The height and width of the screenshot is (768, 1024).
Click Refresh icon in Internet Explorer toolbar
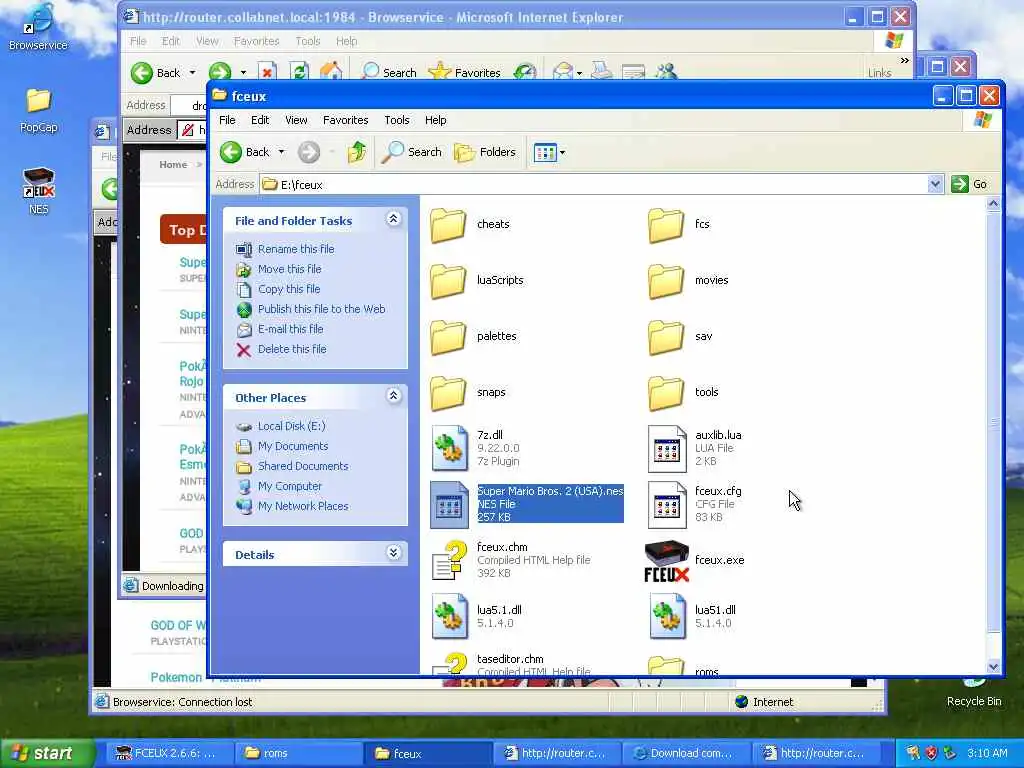[x=299, y=72]
